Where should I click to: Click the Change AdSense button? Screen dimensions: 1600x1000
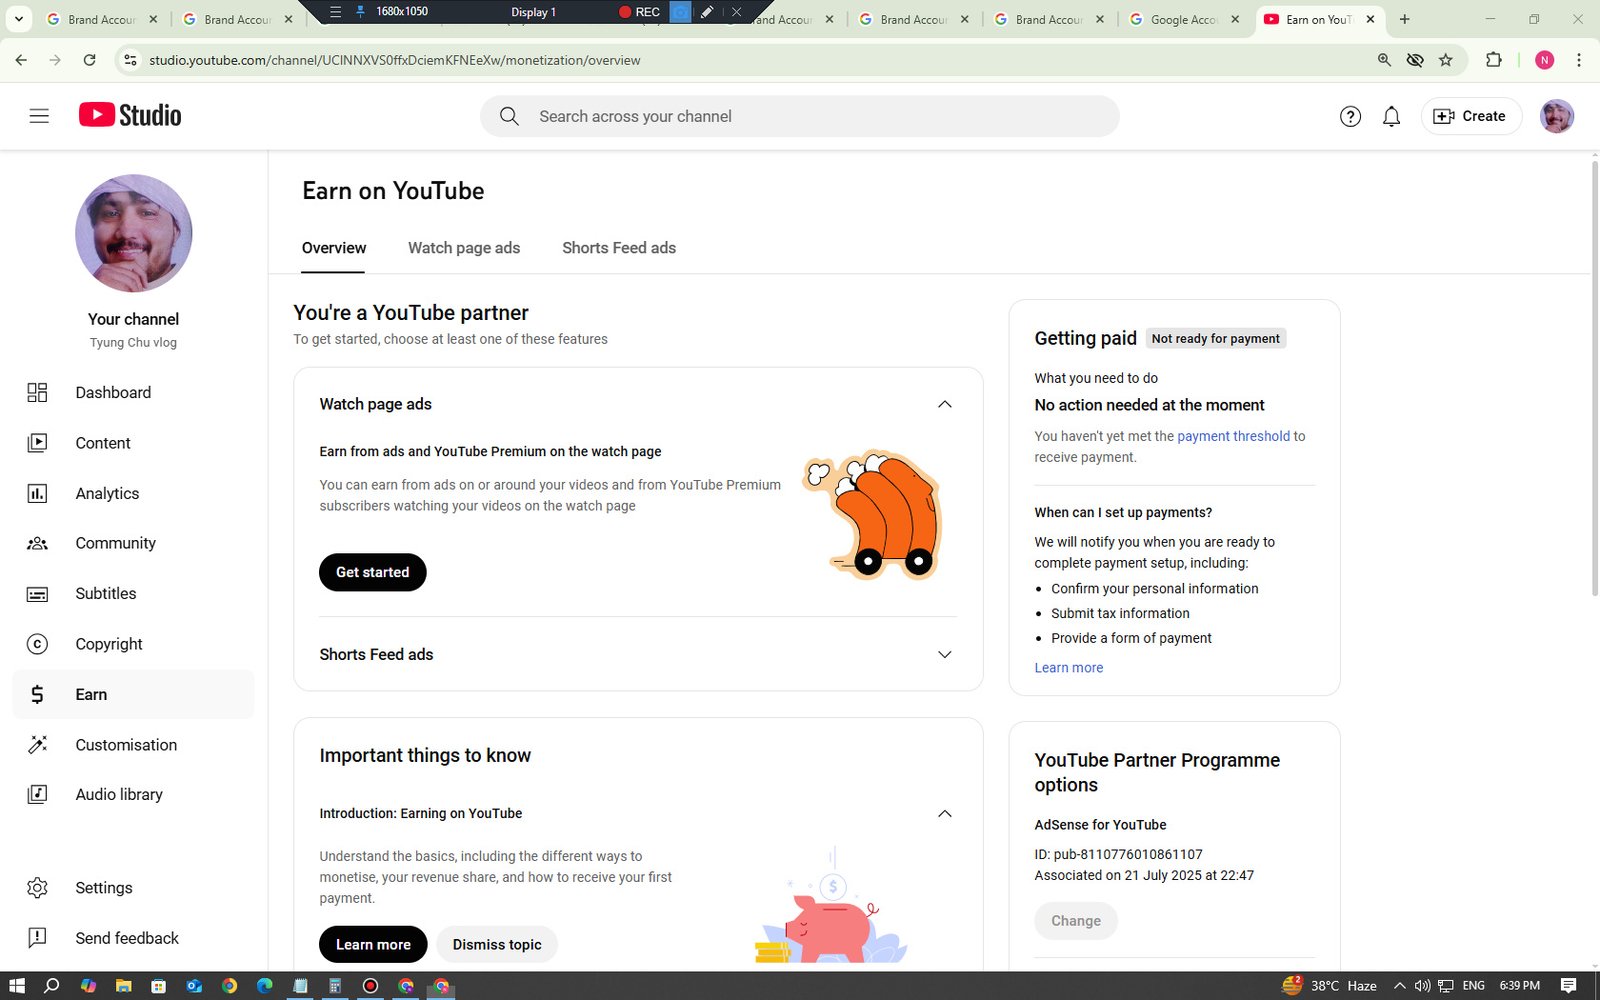(x=1076, y=921)
